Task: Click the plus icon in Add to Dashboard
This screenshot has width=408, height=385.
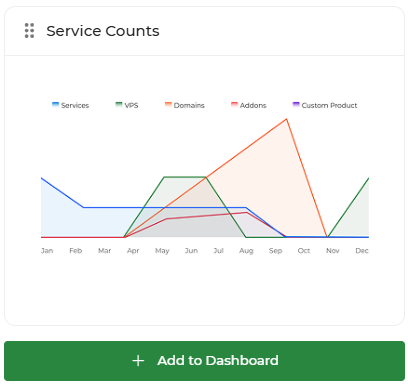Action: coord(138,361)
